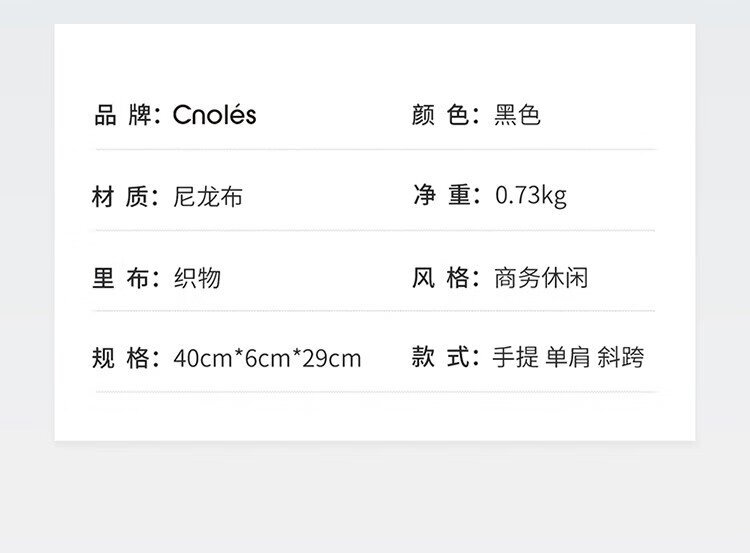Select the 手提 carry option text
Viewport: 750px width, 553px height.
click(x=515, y=357)
